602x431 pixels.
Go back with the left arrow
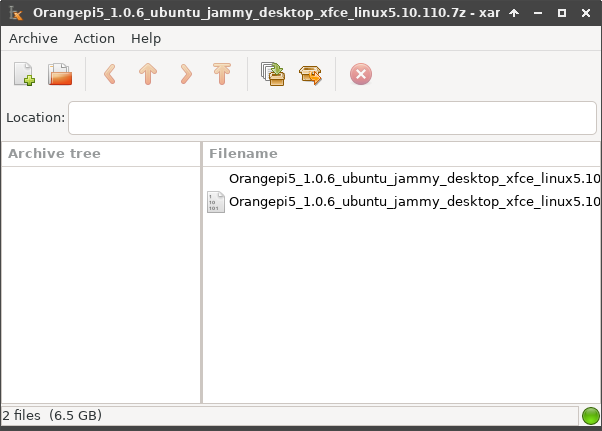point(110,74)
